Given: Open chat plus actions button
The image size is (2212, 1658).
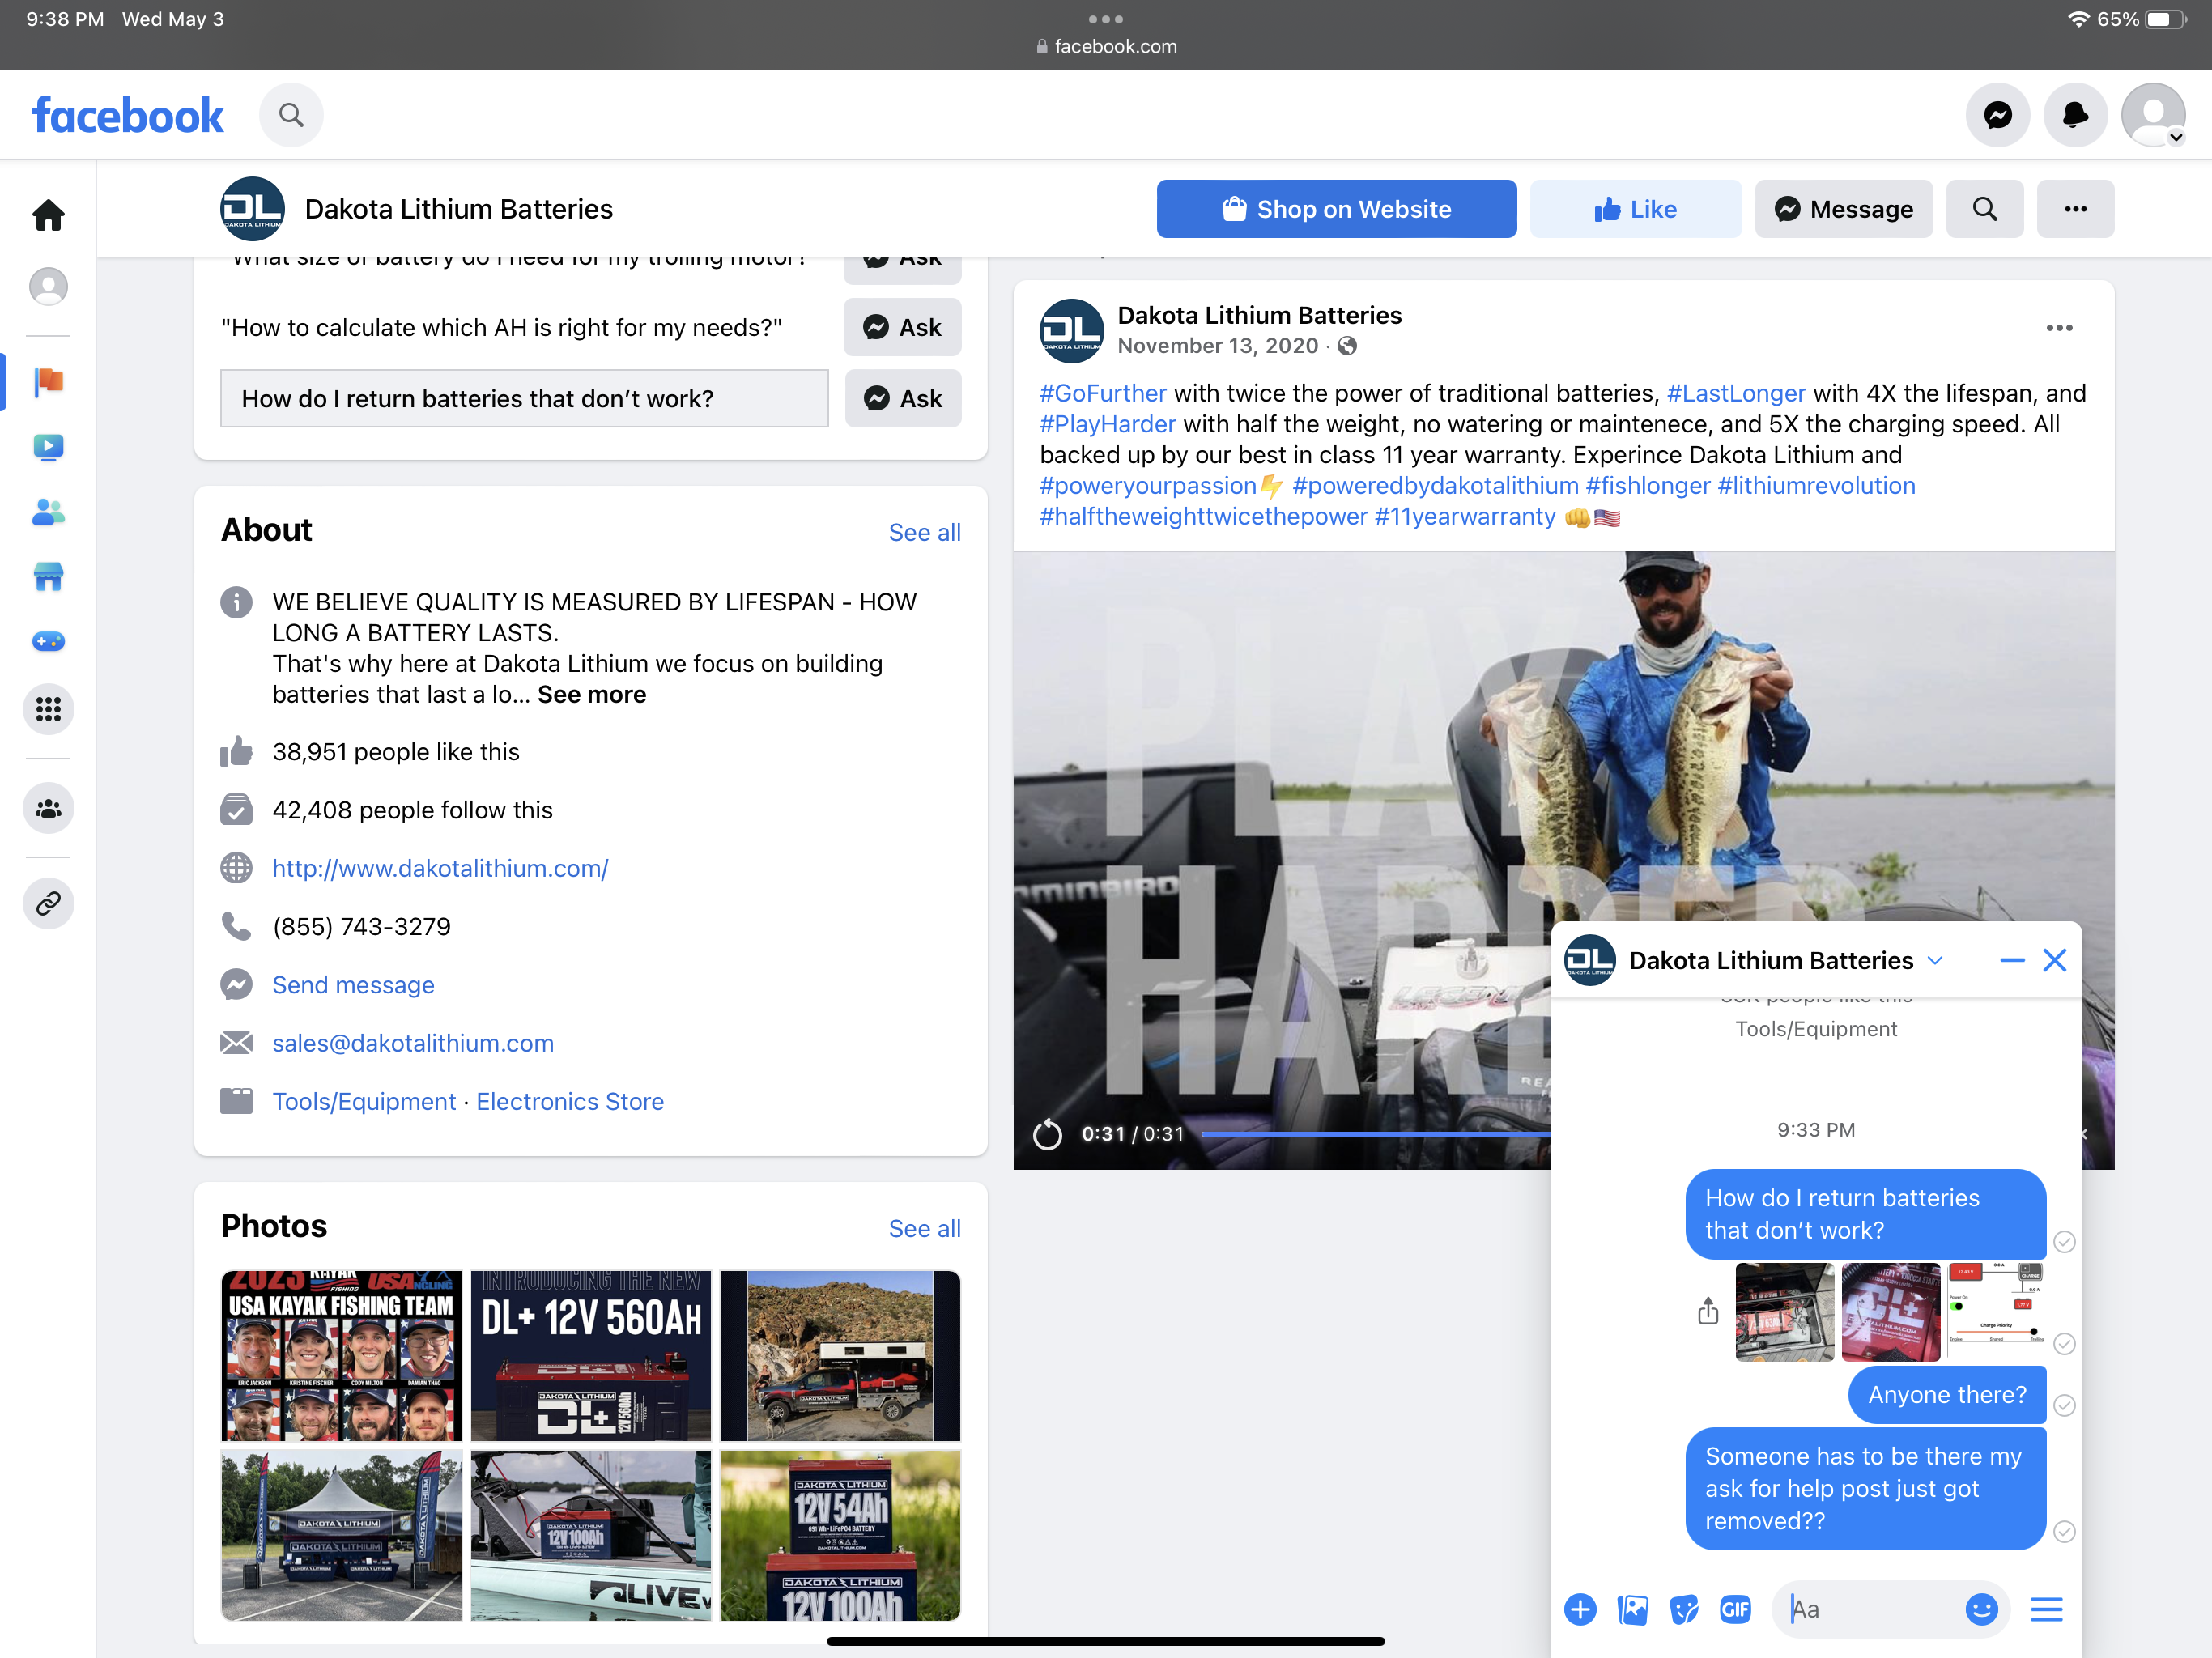Looking at the screenshot, I should (1580, 1609).
